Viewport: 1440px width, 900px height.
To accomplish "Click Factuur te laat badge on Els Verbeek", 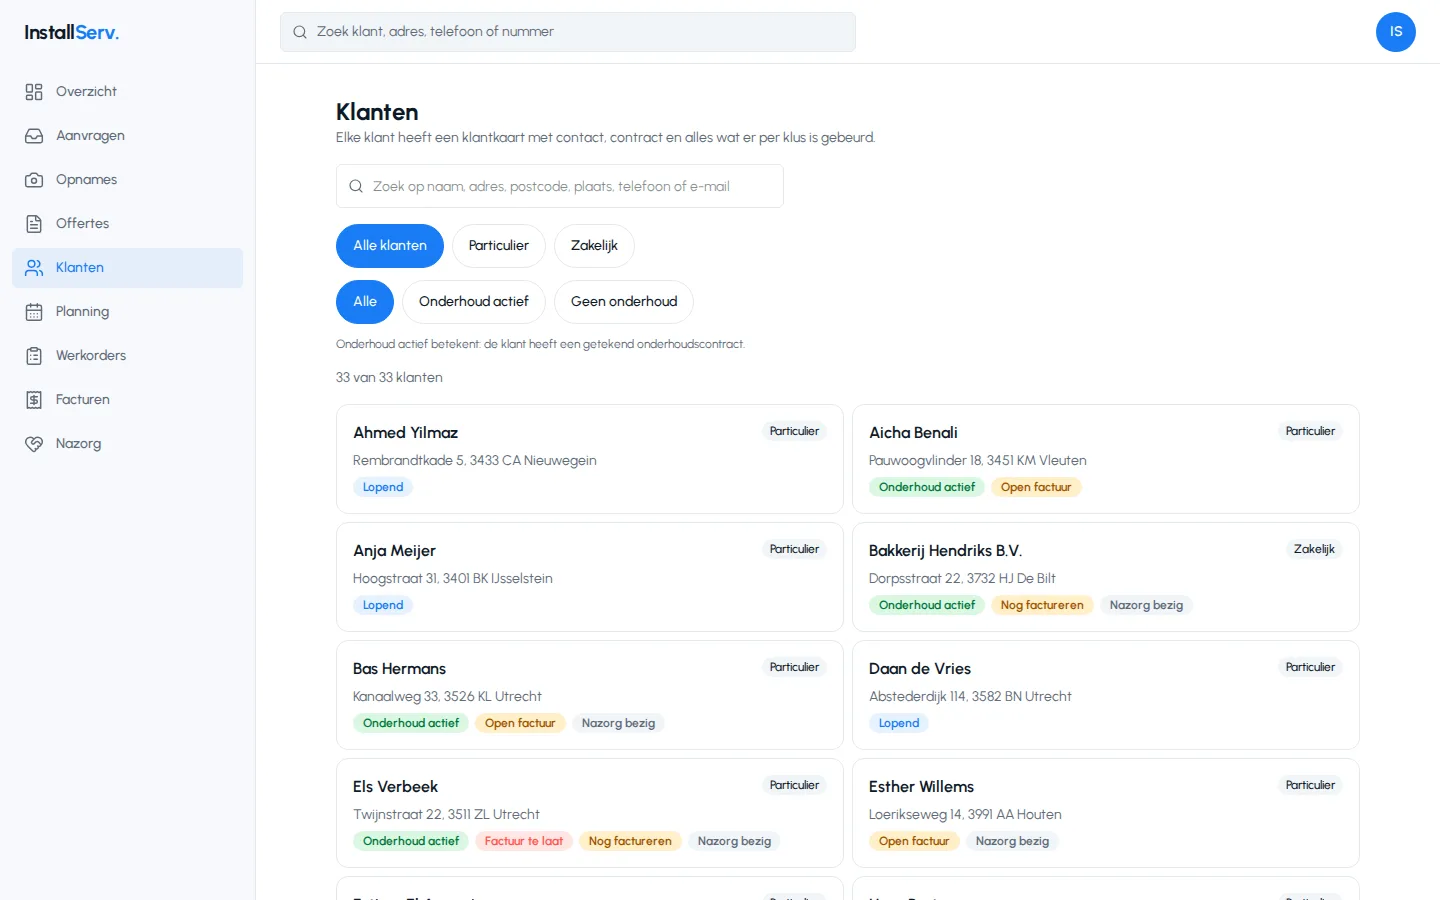I will (x=524, y=841).
